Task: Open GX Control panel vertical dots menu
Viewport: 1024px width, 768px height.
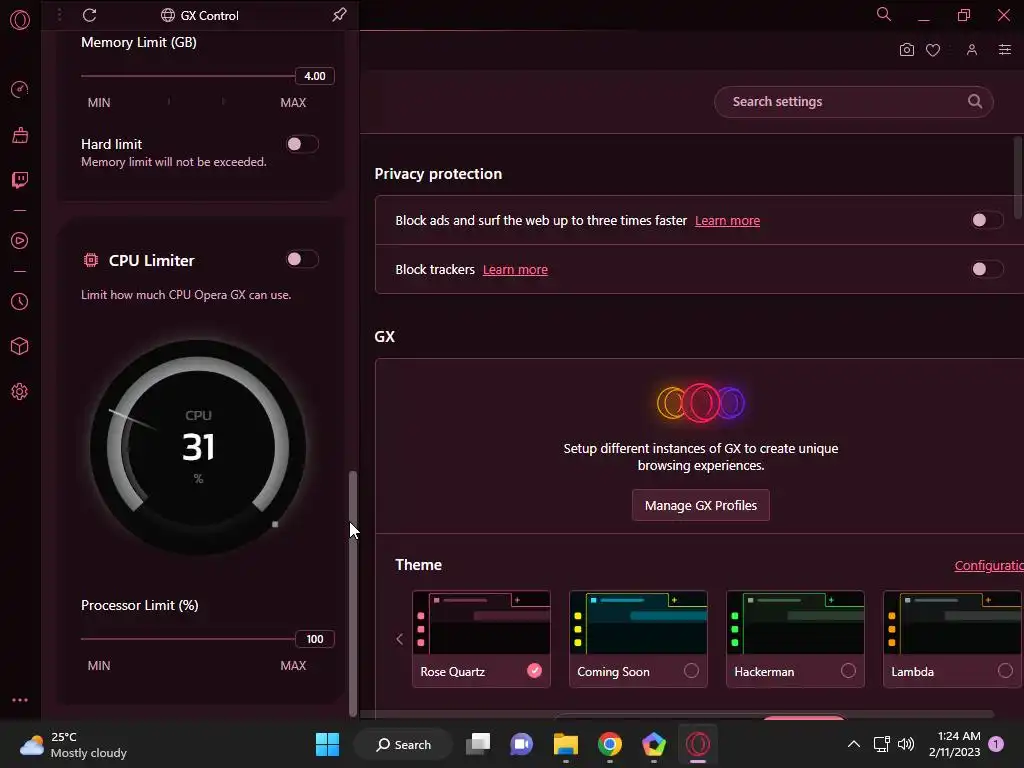Action: [59, 14]
